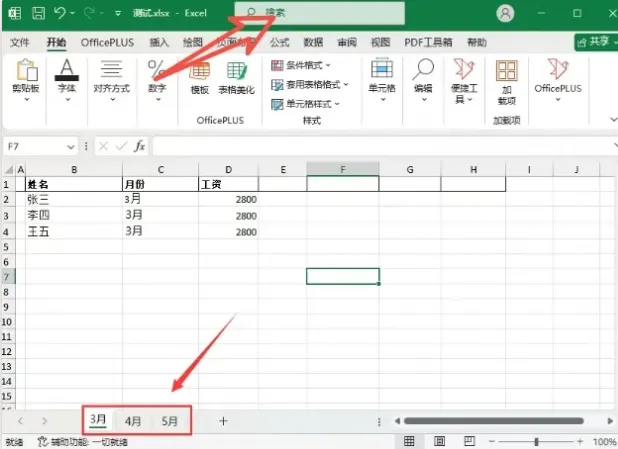
Task: Select the 3月 sheet tab
Action: pos(98,420)
